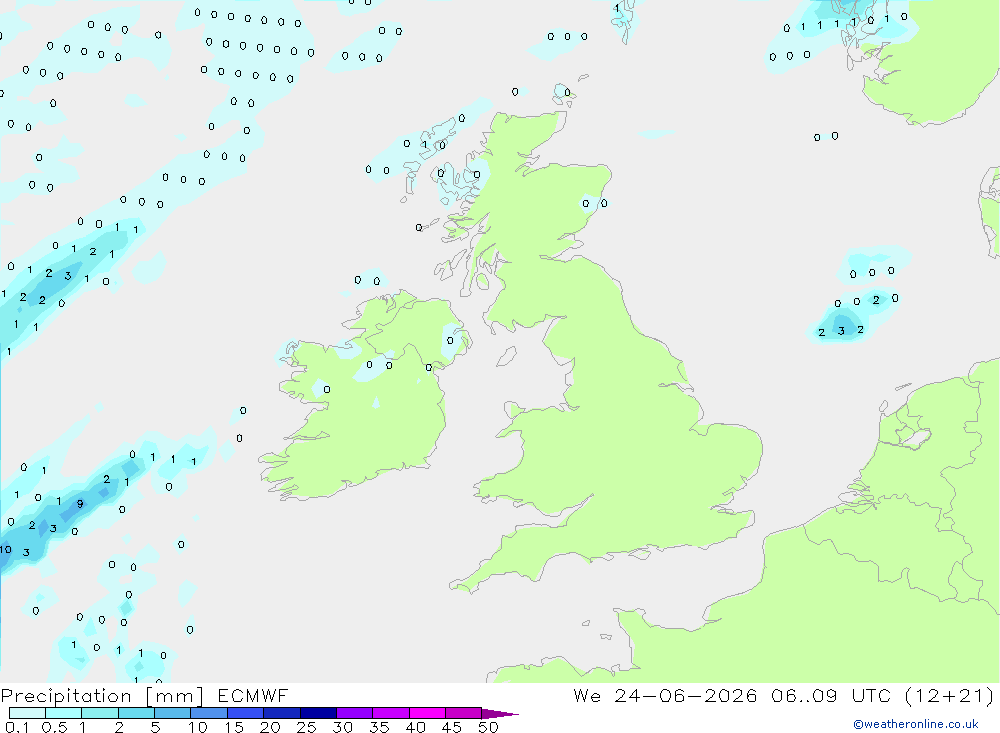Click the '(12+21)' forecast run text
This screenshot has width=1000, height=733.
[949, 695]
